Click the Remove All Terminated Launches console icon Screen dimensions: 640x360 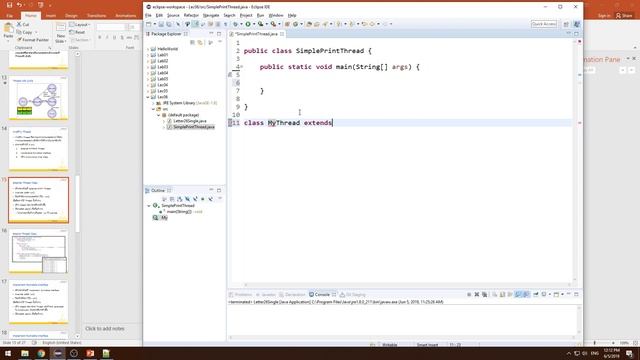(484, 294)
